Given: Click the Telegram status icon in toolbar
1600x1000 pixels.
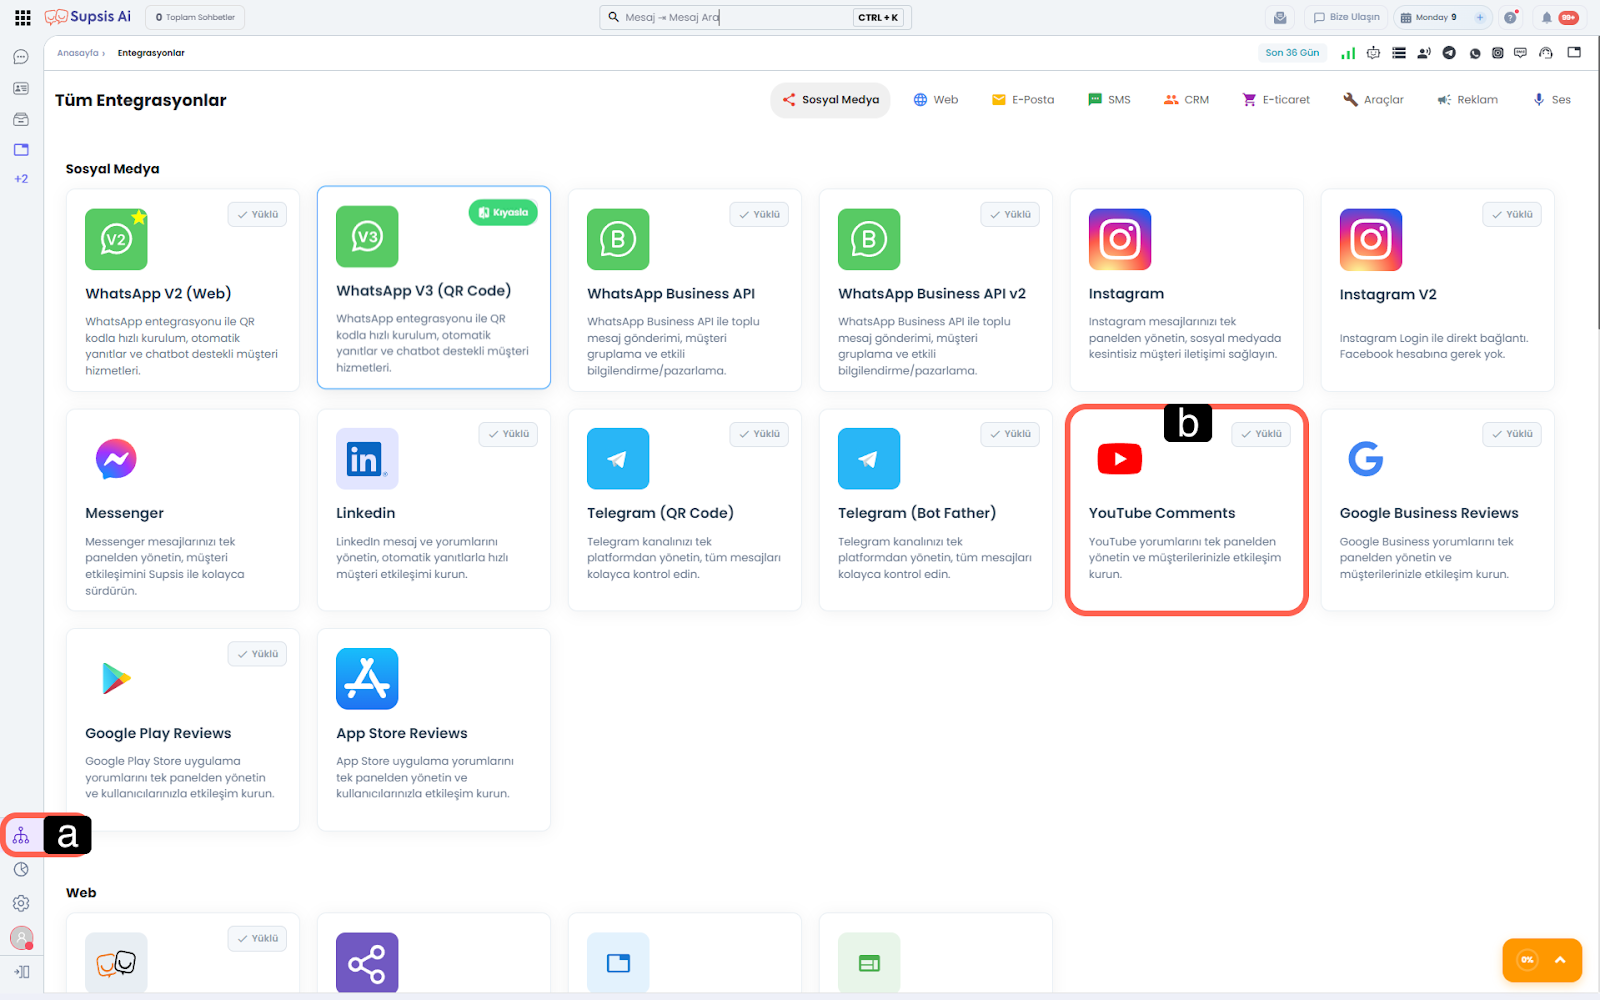Looking at the screenshot, I should tap(1449, 53).
